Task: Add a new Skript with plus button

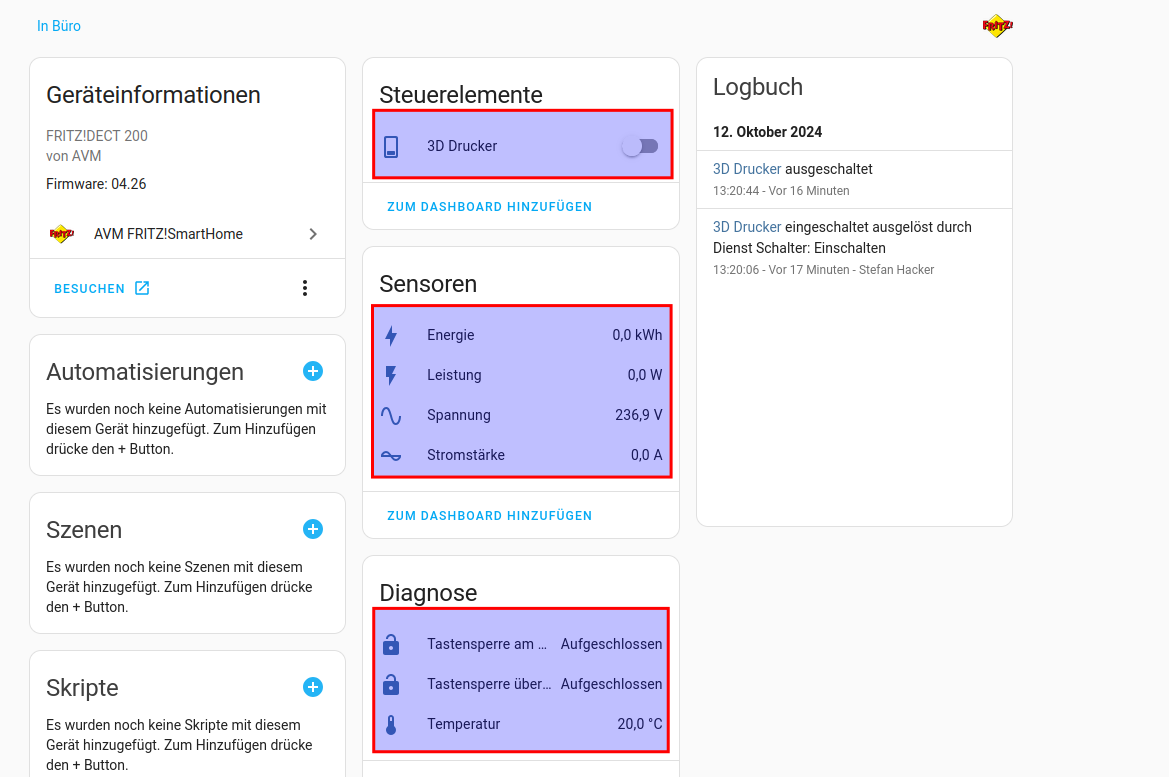Action: click(x=313, y=687)
